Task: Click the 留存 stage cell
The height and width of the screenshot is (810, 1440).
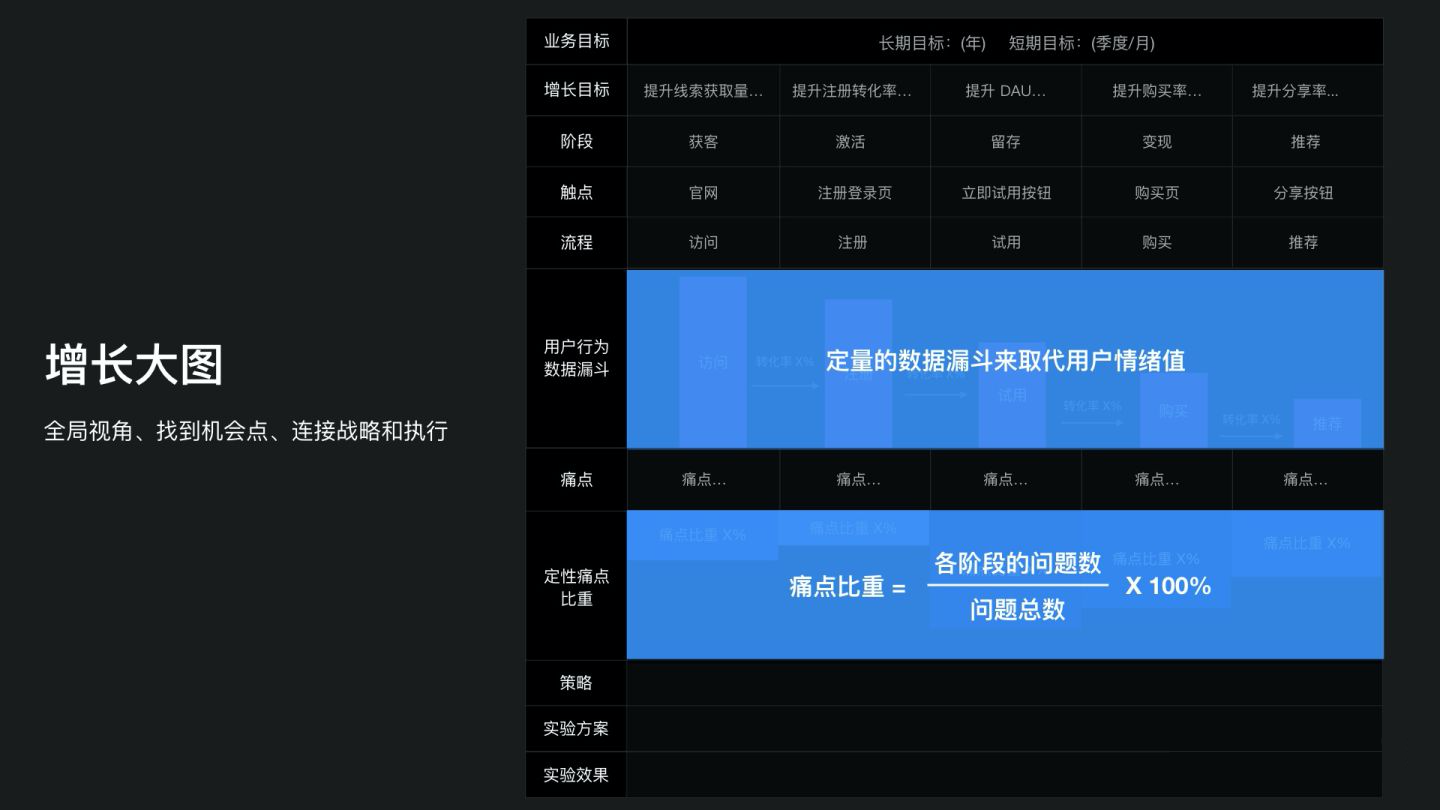Action: click(x=1005, y=141)
